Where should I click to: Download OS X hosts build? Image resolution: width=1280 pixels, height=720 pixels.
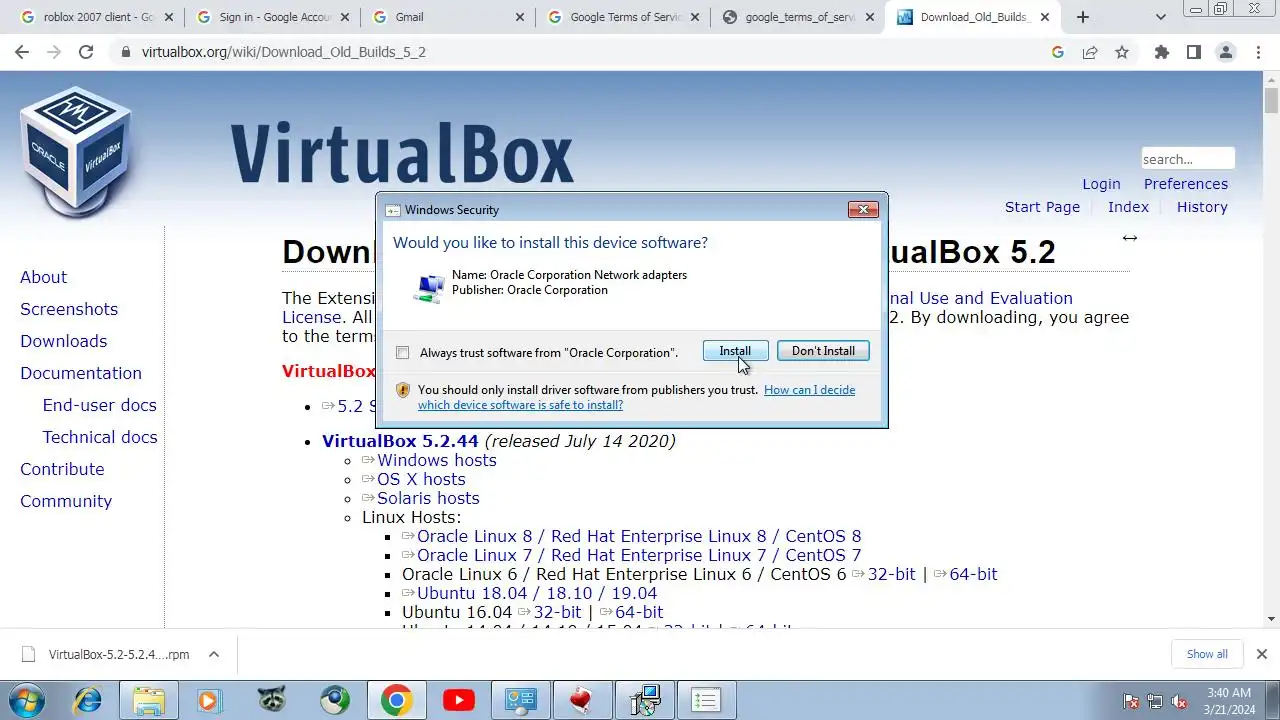(420, 479)
